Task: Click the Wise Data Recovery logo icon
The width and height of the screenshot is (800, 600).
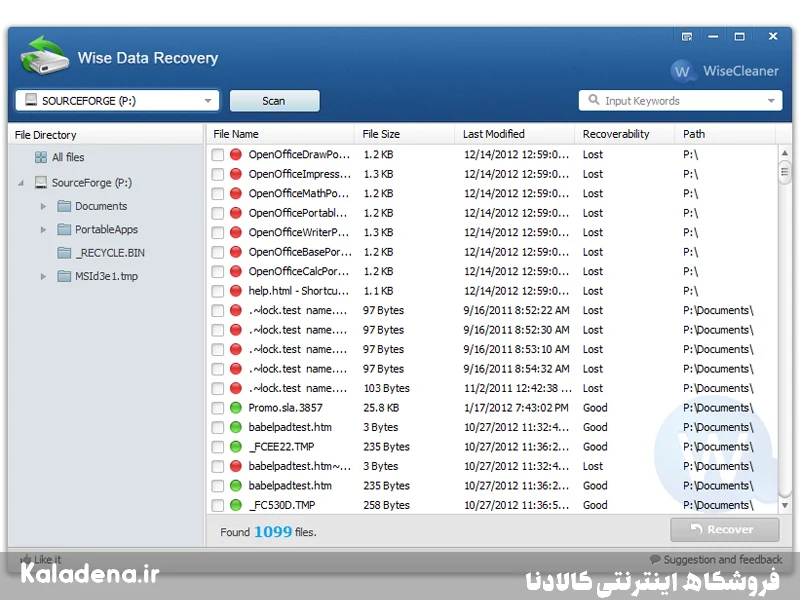Action: (44, 56)
